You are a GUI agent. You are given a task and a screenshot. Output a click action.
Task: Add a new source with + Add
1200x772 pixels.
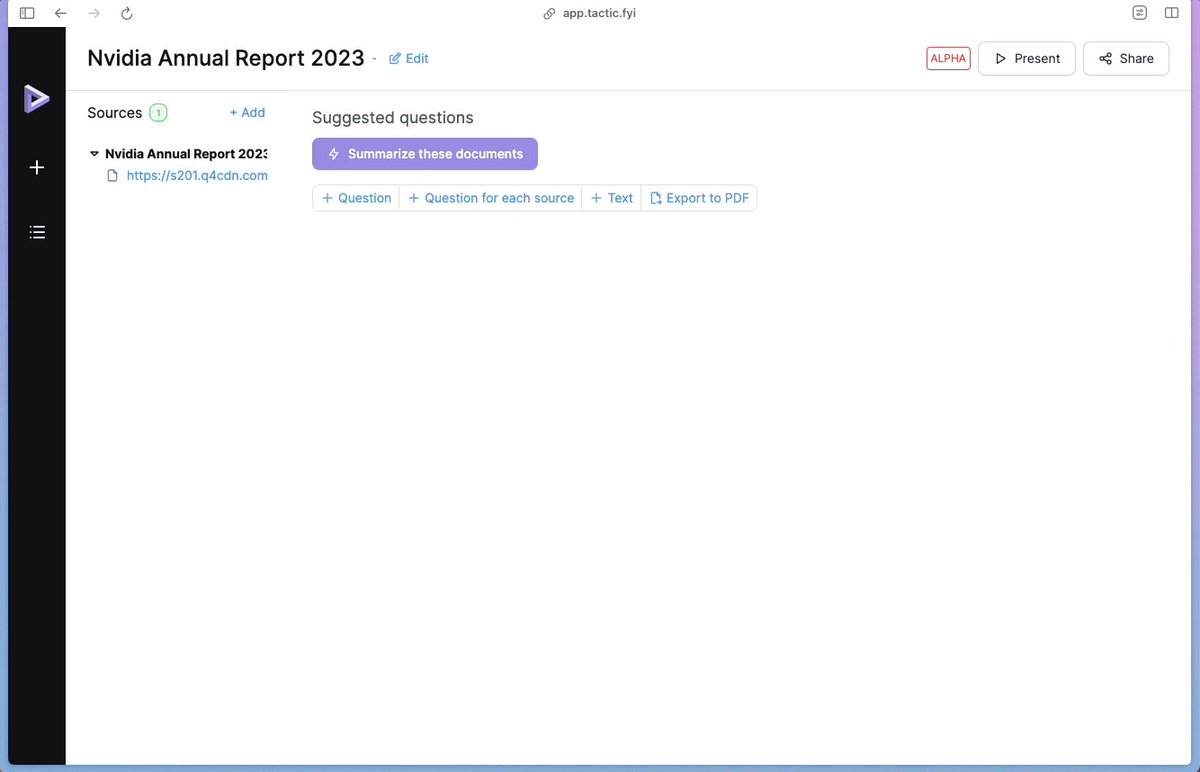pos(247,113)
